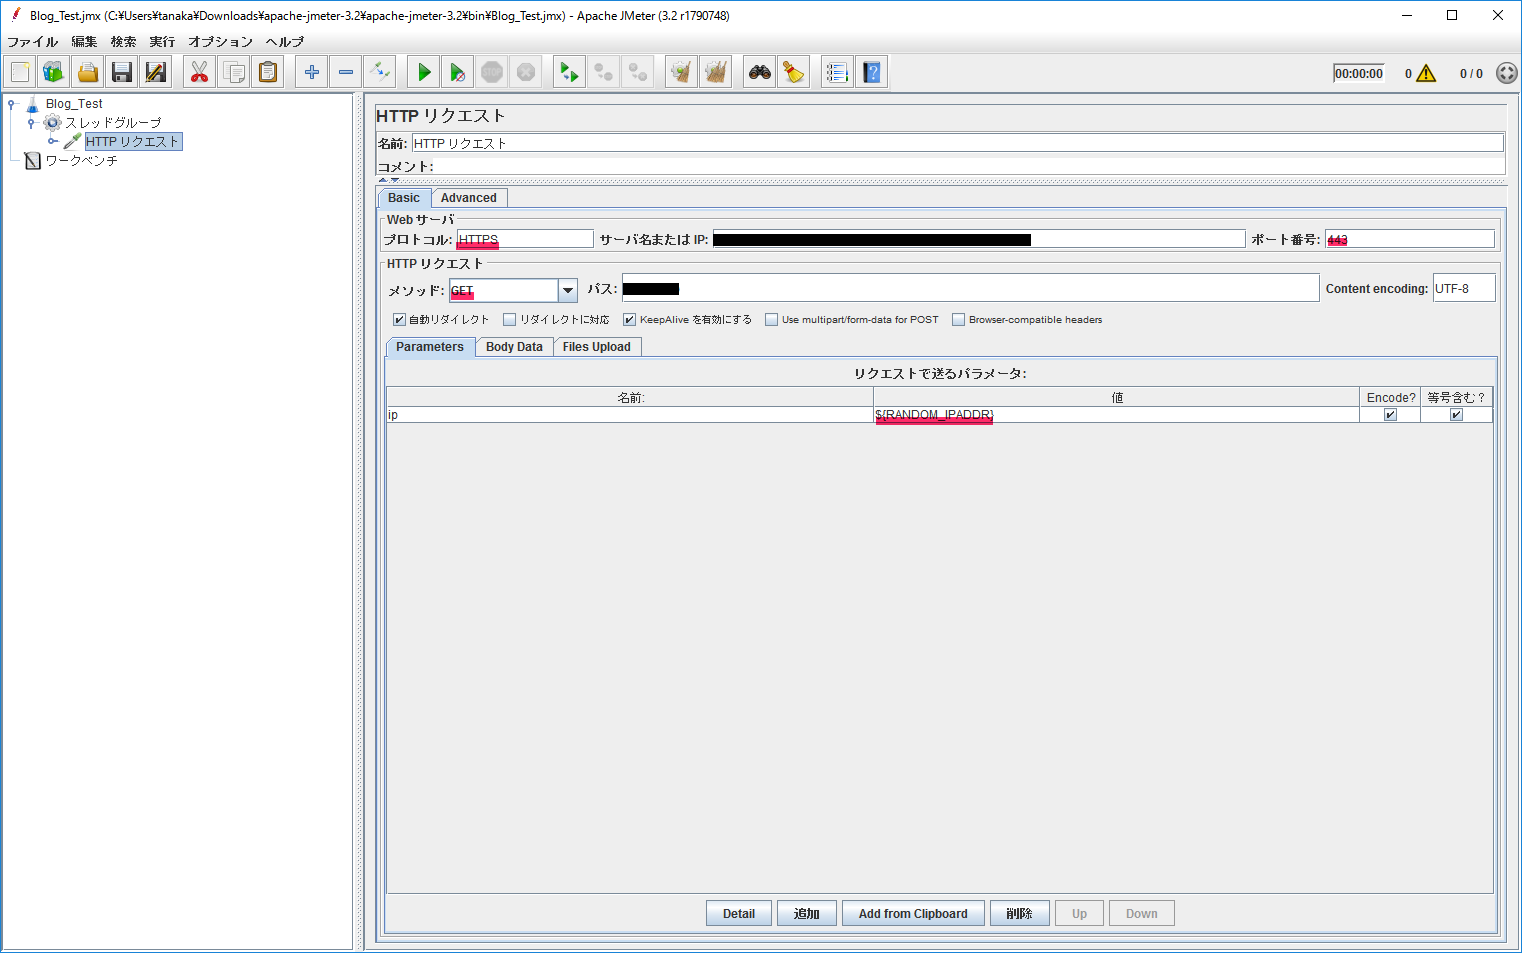The height and width of the screenshot is (953, 1522).
Task: Click the Remote Shutdown All icon
Action: pos(638,72)
